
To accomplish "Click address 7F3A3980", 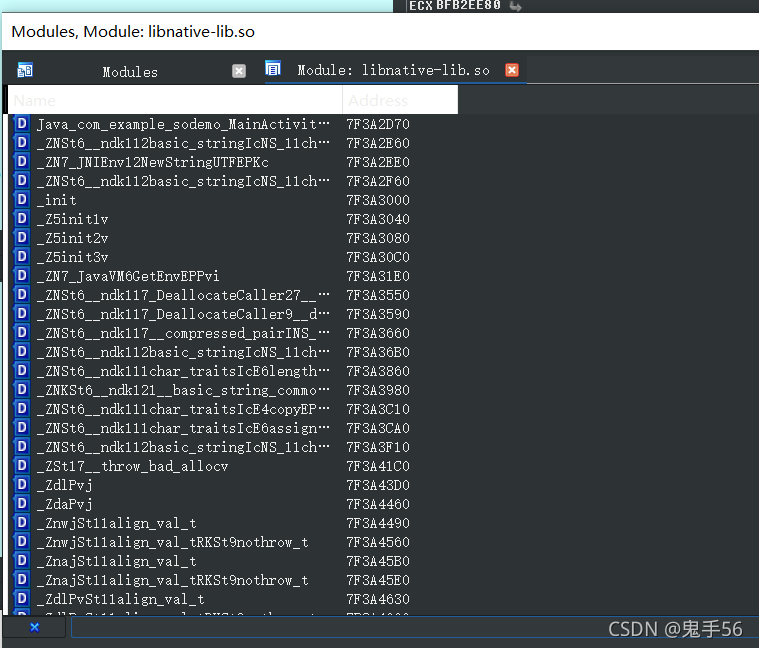I will 378,390.
